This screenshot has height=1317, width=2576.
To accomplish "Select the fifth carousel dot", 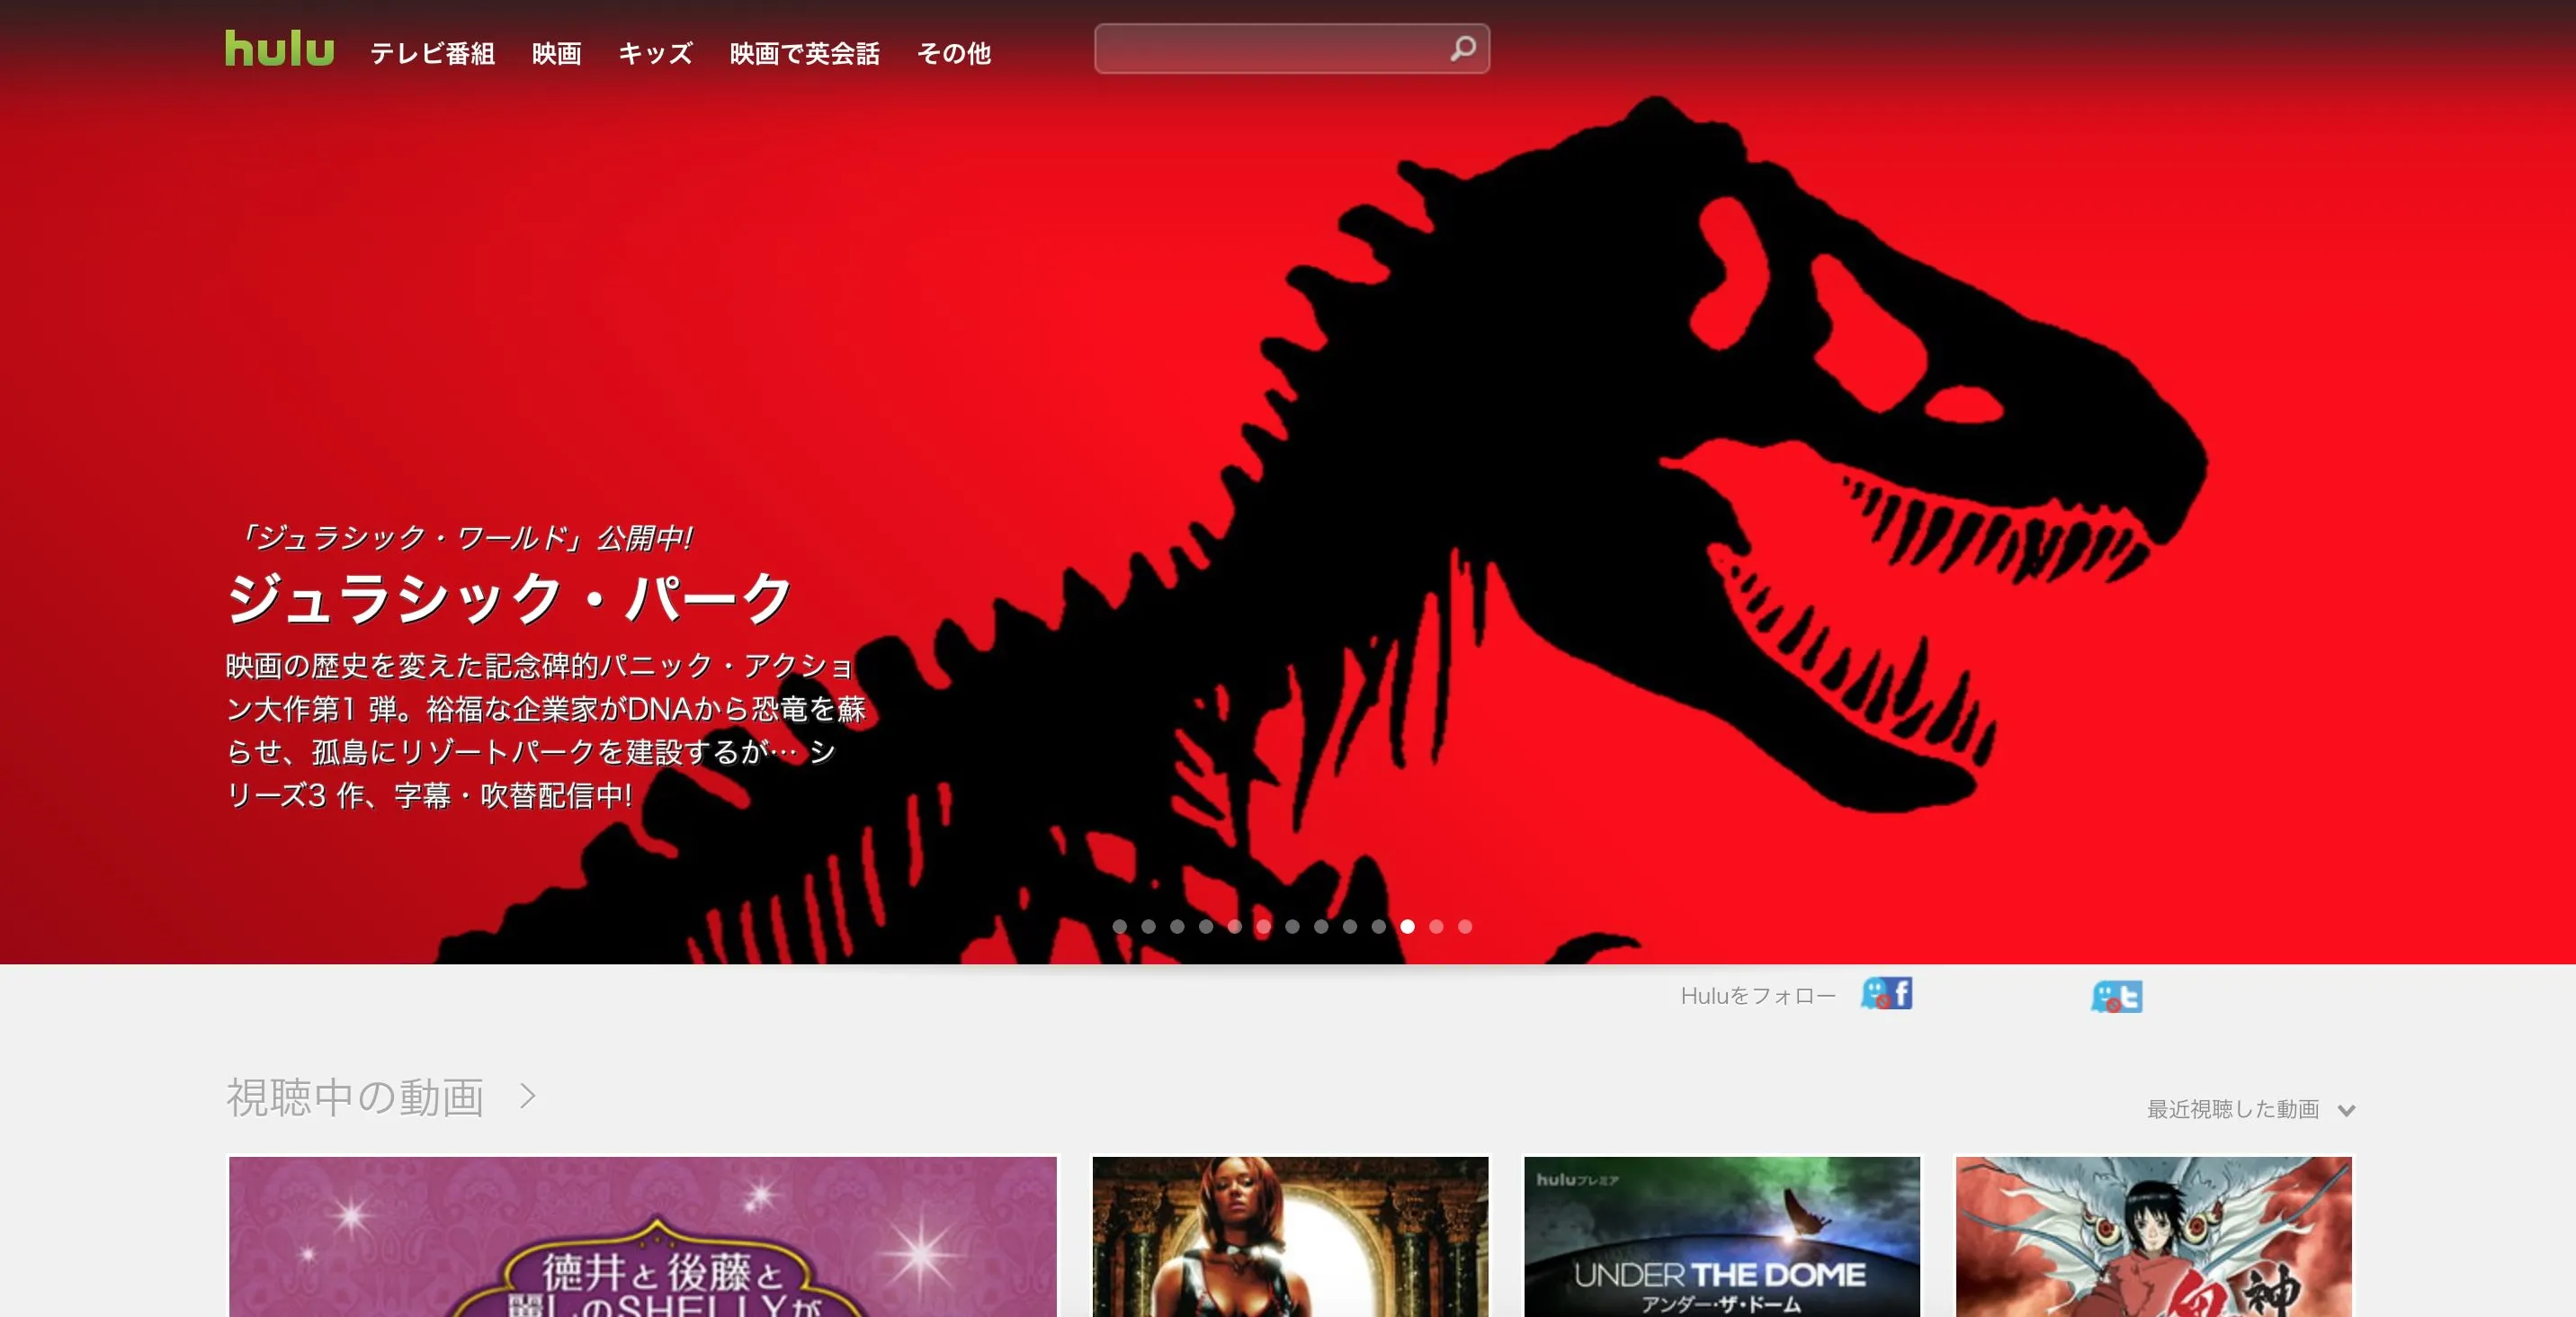I will [x=1234, y=927].
